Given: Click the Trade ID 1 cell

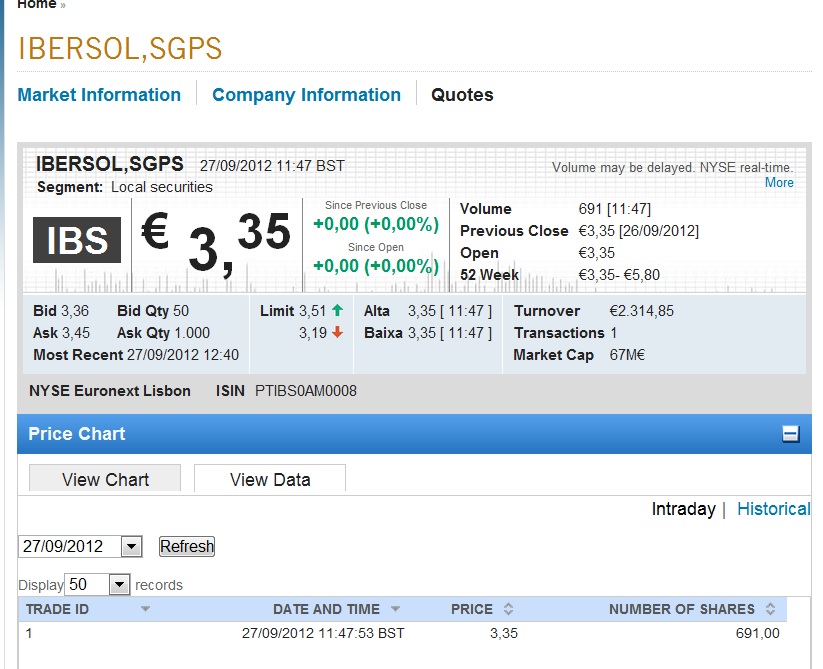Looking at the screenshot, I should click(x=29, y=633).
